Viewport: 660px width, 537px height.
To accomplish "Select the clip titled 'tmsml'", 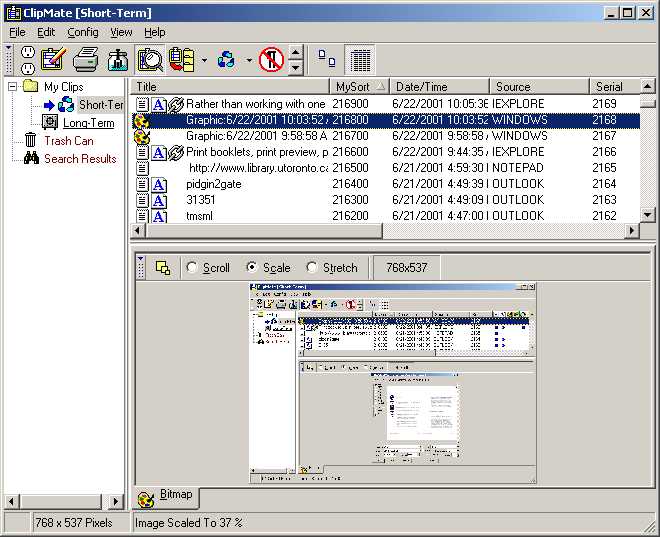I will coord(199,216).
